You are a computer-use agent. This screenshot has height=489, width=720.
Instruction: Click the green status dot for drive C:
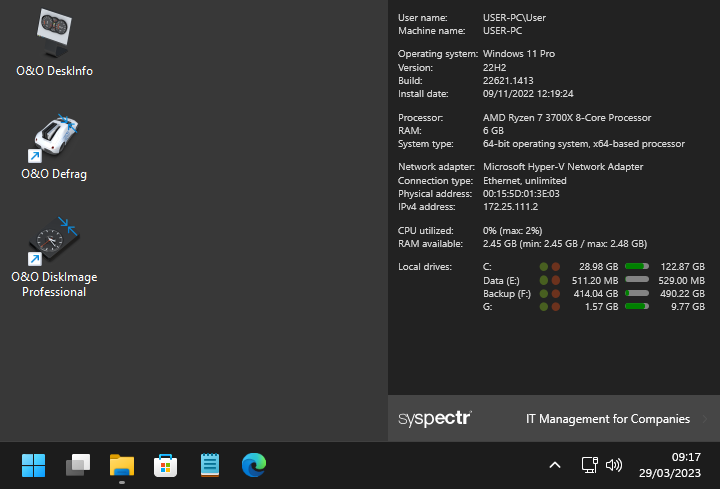pyautogui.click(x=543, y=267)
